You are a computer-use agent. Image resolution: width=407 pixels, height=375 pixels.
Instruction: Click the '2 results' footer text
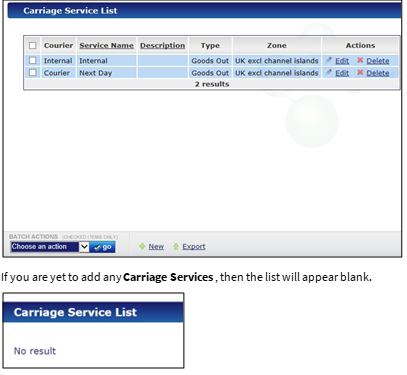click(212, 84)
